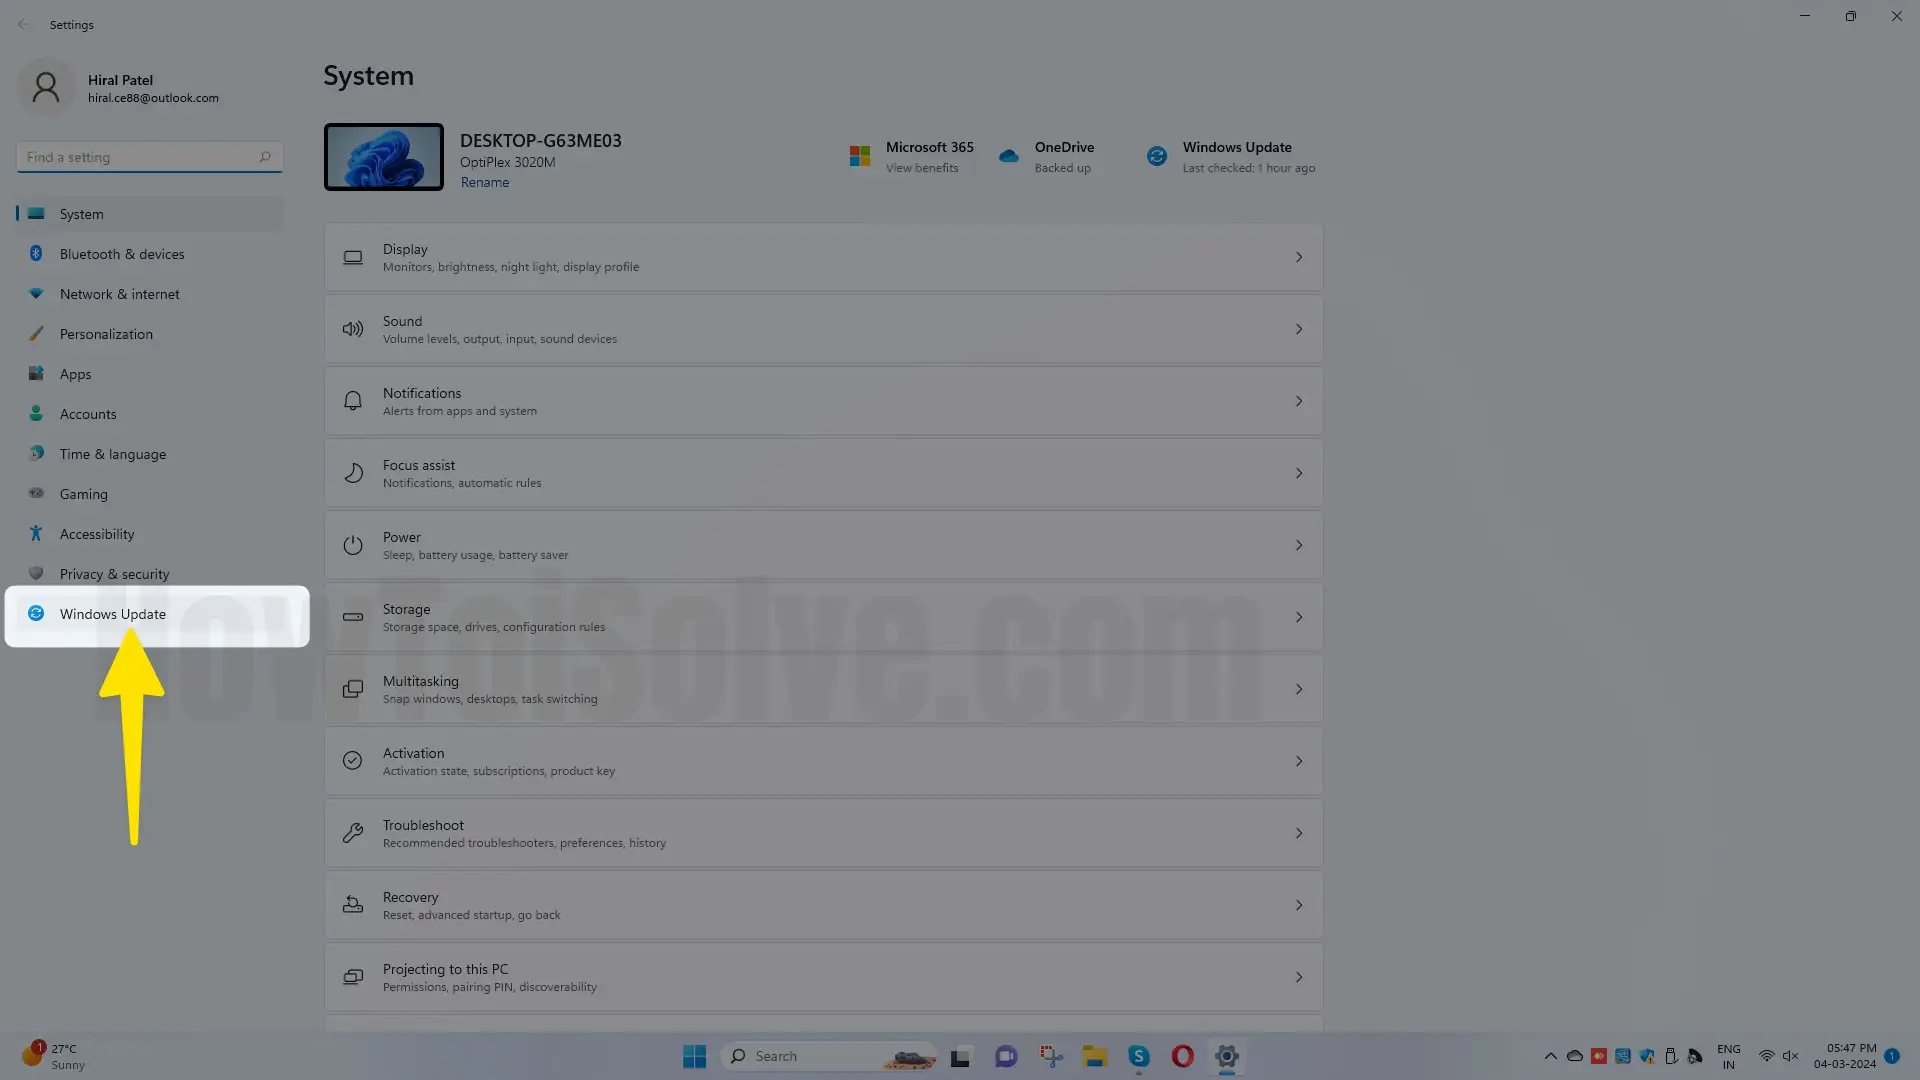The image size is (1920, 1080).
Task: Click the magnifier in Find a setting
Action: 265,157
